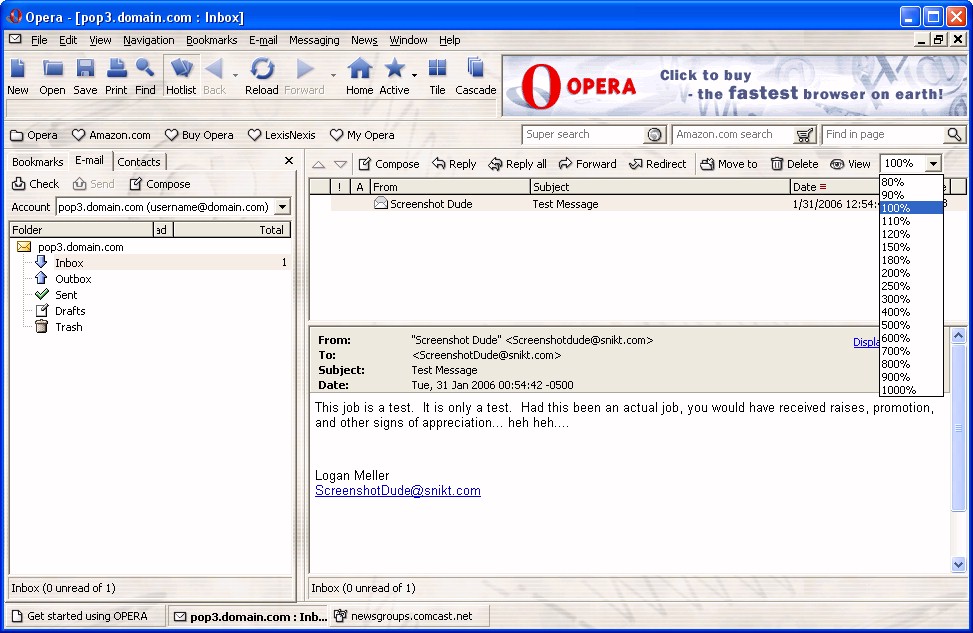The width and height of the screenshot is (973, 633).
Task: Select 150% in the zoom list
Action: [x=911, y=247]
